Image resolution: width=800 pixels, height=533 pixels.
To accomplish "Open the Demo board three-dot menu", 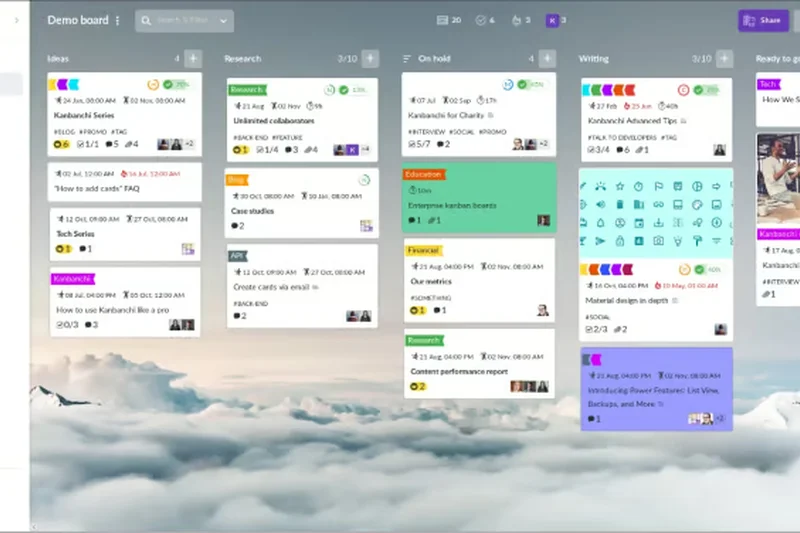I will coord(117,20).
